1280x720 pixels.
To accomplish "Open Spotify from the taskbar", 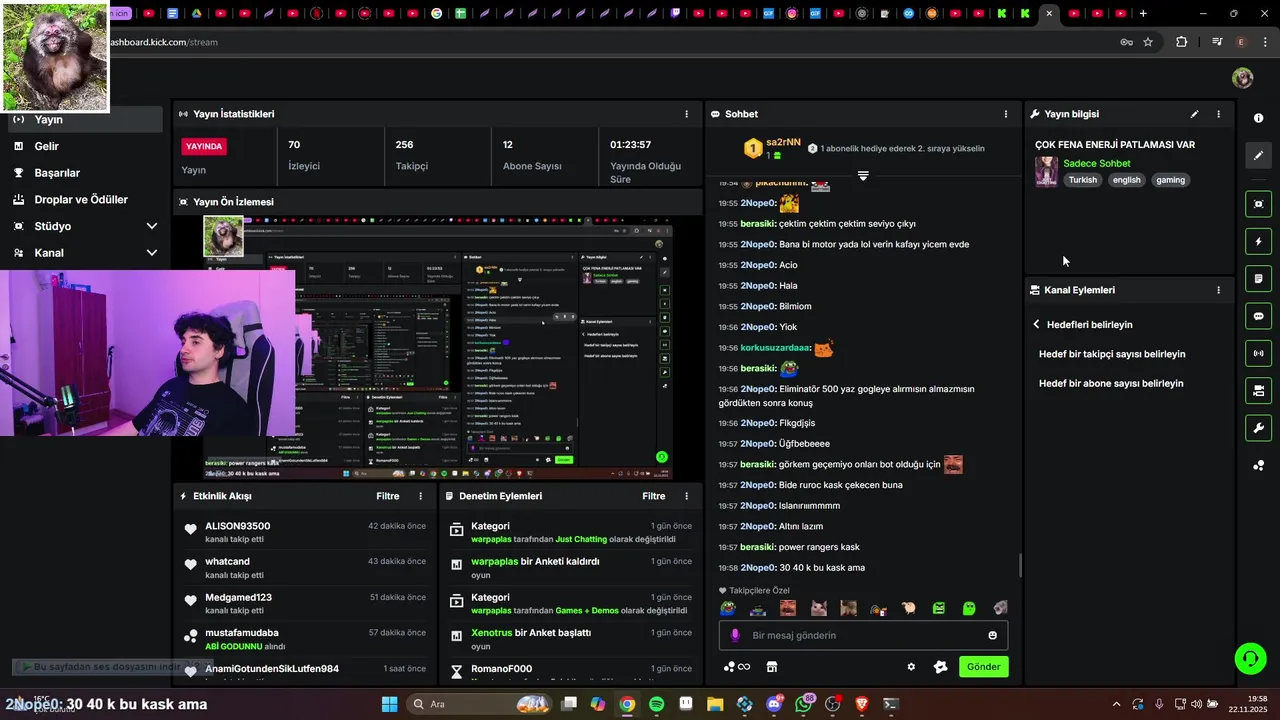I will 656,704.
